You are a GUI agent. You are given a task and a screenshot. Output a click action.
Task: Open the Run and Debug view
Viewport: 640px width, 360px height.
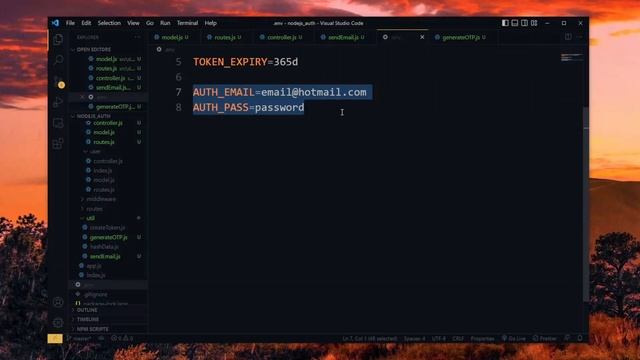pyautogui.click(x=58, y=102)
